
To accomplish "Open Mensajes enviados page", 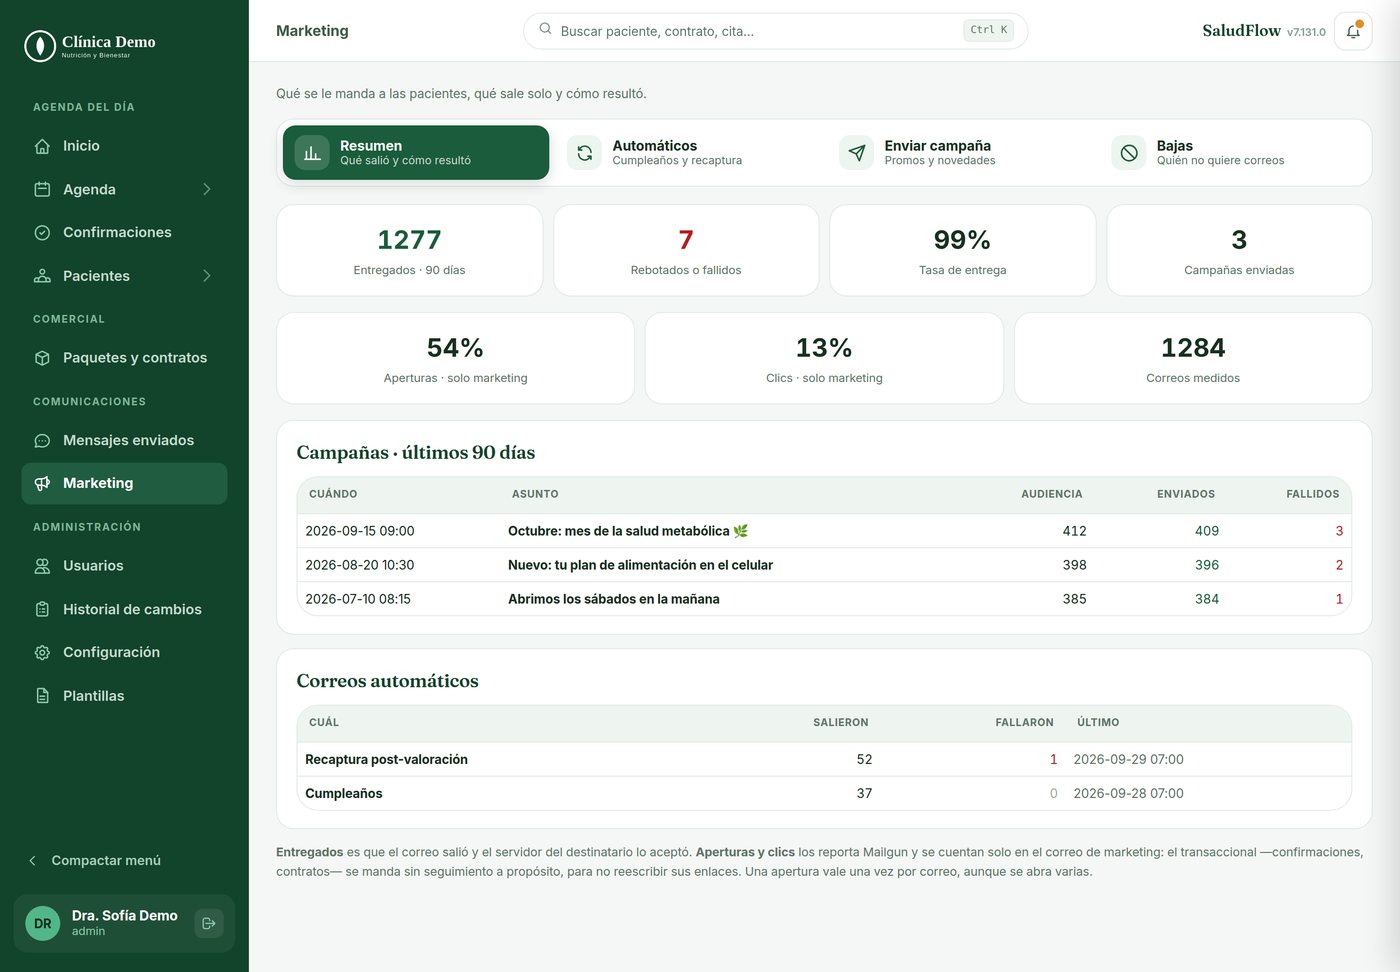I will [x=124, y=441].
